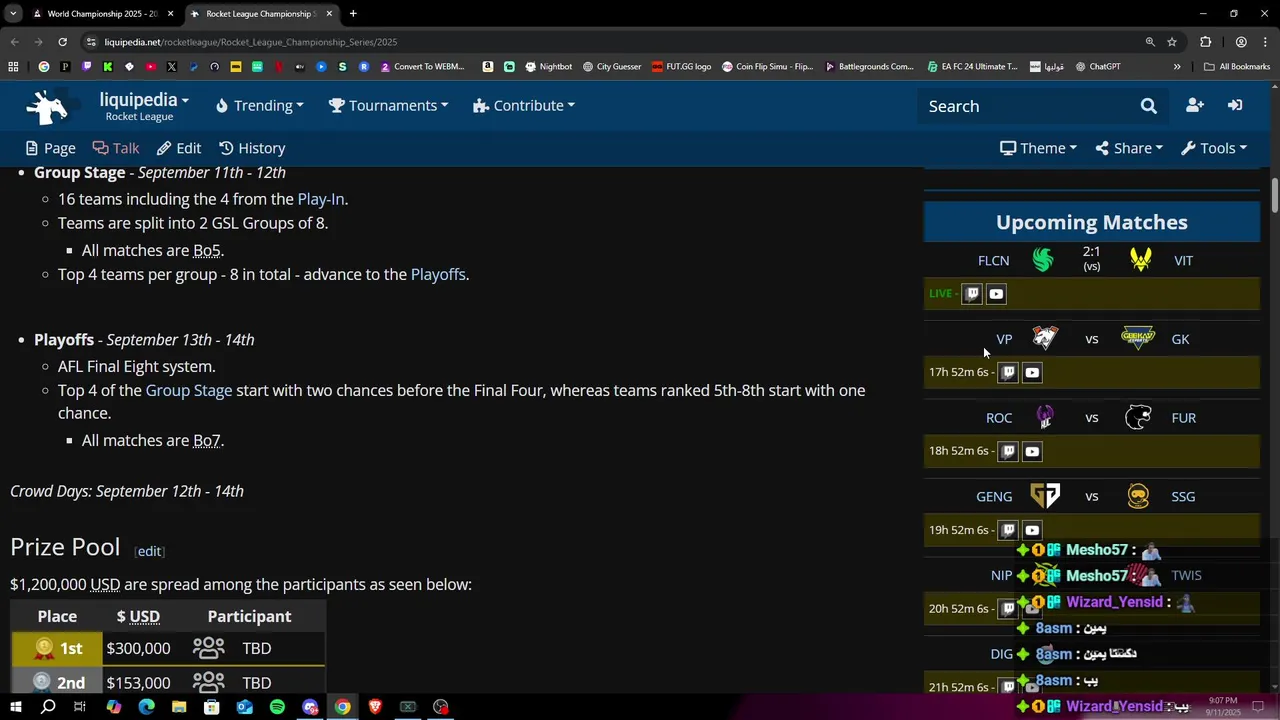The height and width of the screenshot is (720, 1280).
Task: Click the GK team name
Action: (1180, 339)
